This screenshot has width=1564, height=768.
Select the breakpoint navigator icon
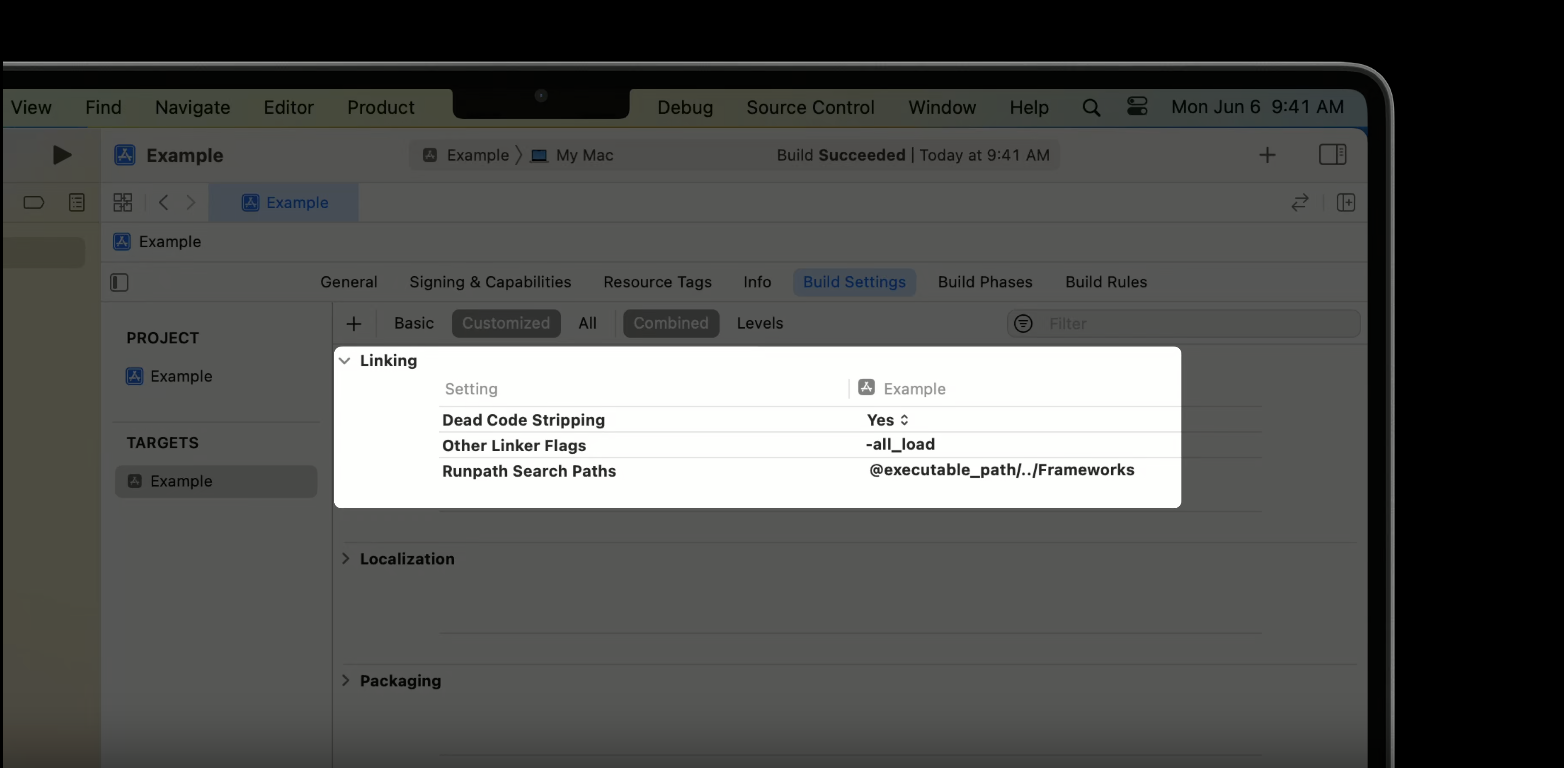[x=33, y=203]
